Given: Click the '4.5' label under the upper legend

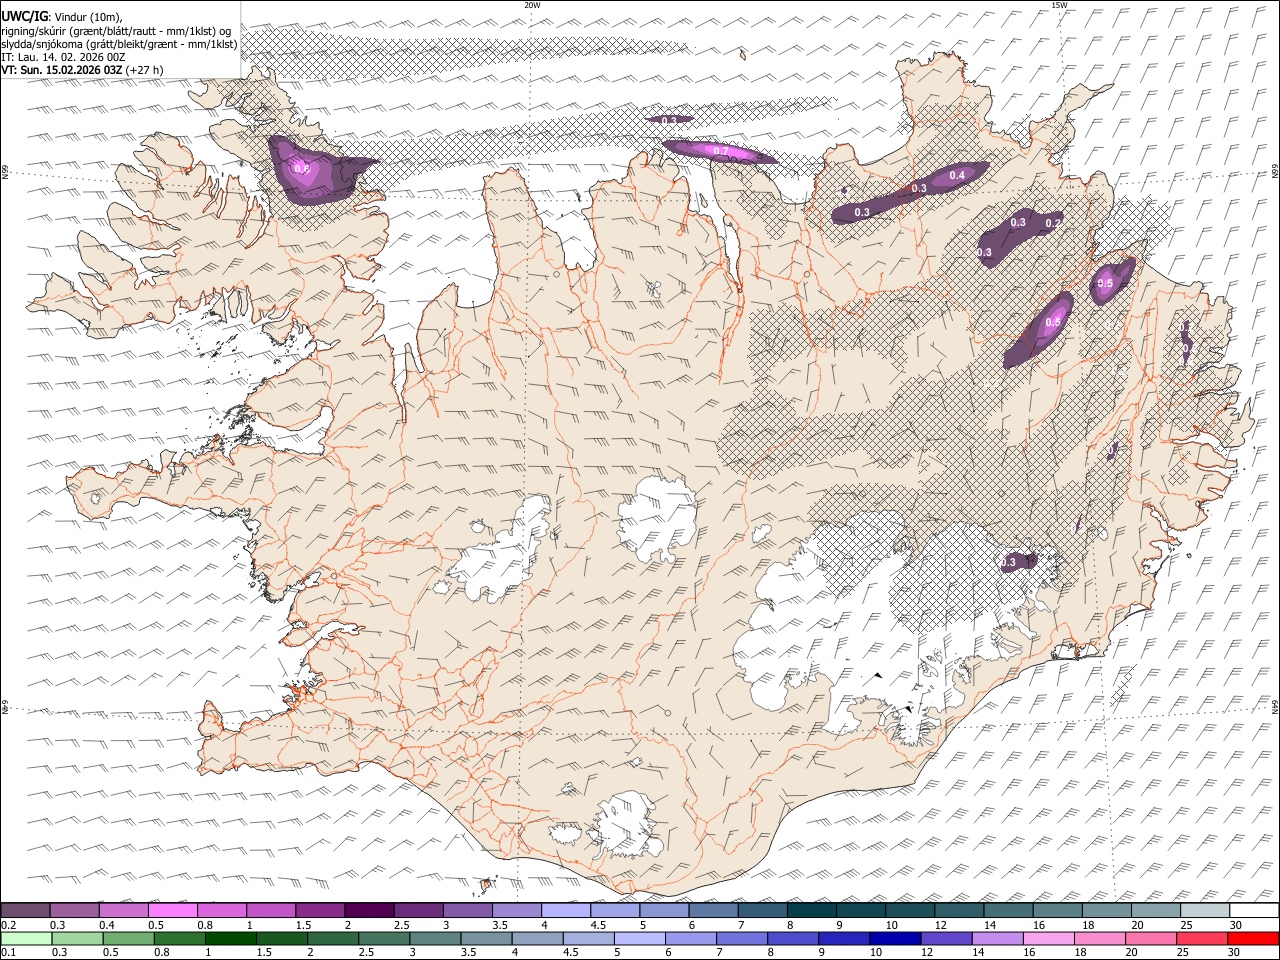Looking at the screenshot, I should [x=600, y=925].
